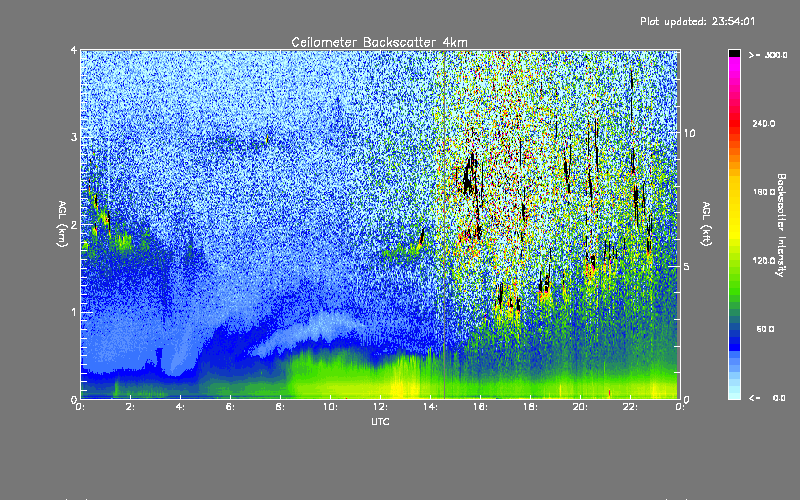Viewport: 800px width, 500px height.
Task: Click the "20:" UTC hour tick
Action: (x=580, y=407)
